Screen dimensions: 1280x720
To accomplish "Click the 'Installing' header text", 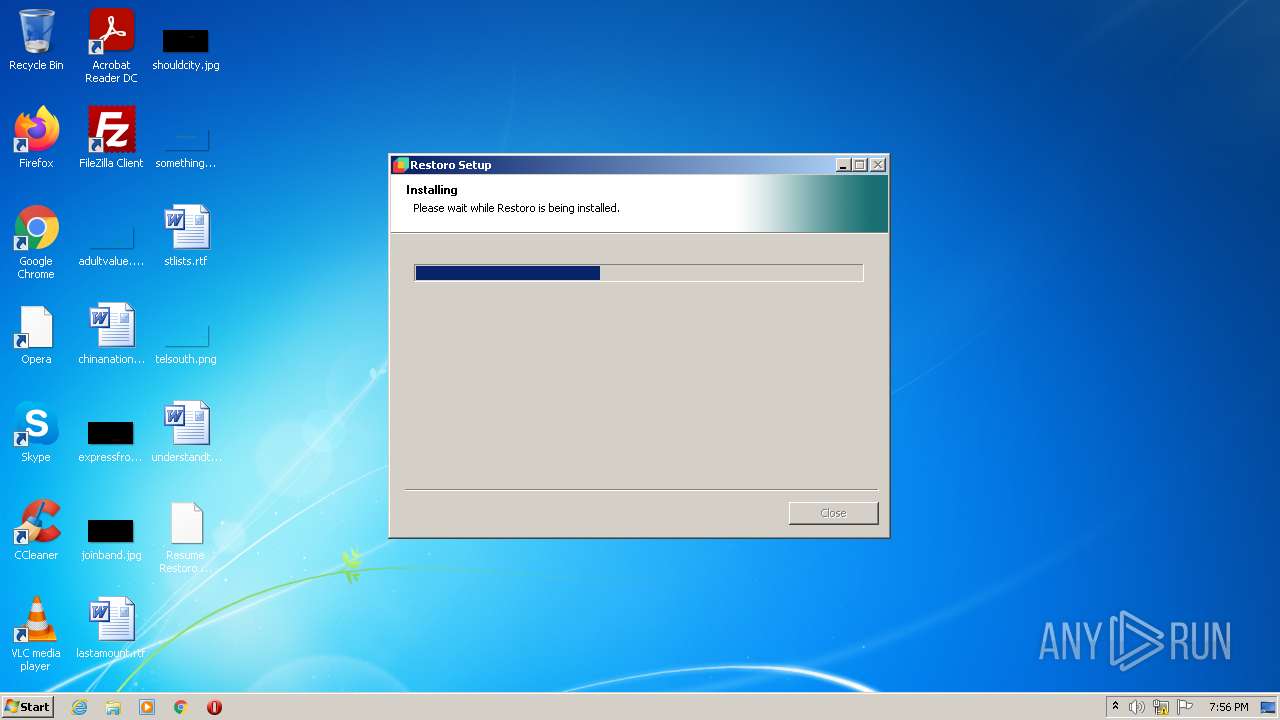I will click(x=432, y=190).
